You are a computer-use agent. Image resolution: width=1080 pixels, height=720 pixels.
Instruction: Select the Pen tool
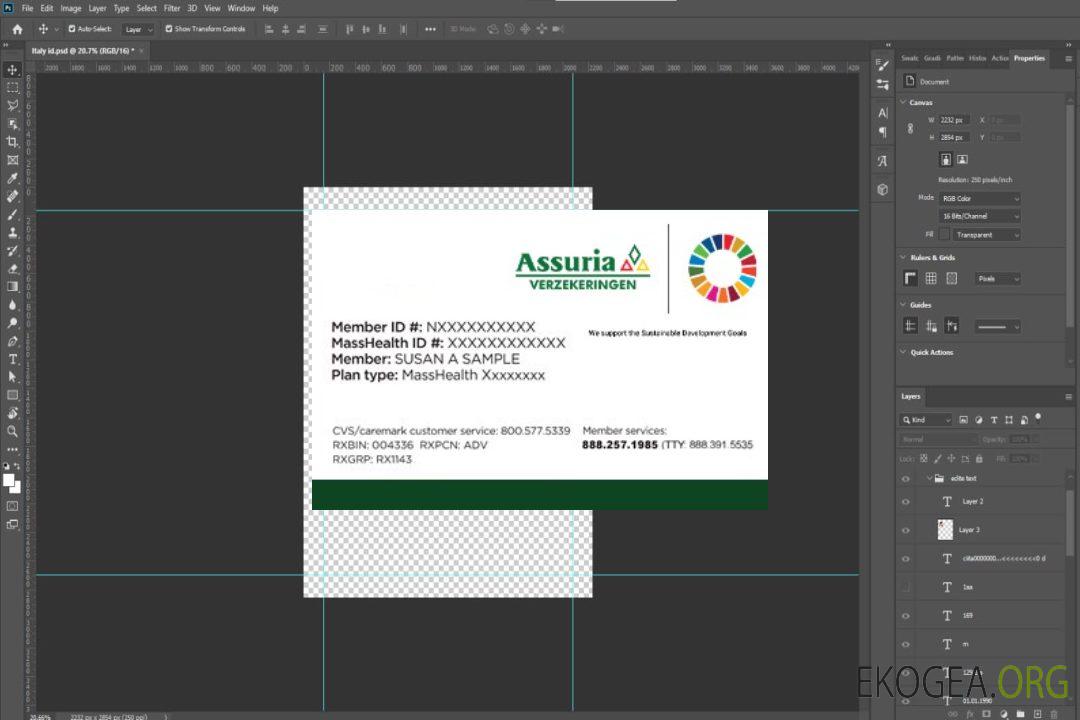[x=12, y=341]
